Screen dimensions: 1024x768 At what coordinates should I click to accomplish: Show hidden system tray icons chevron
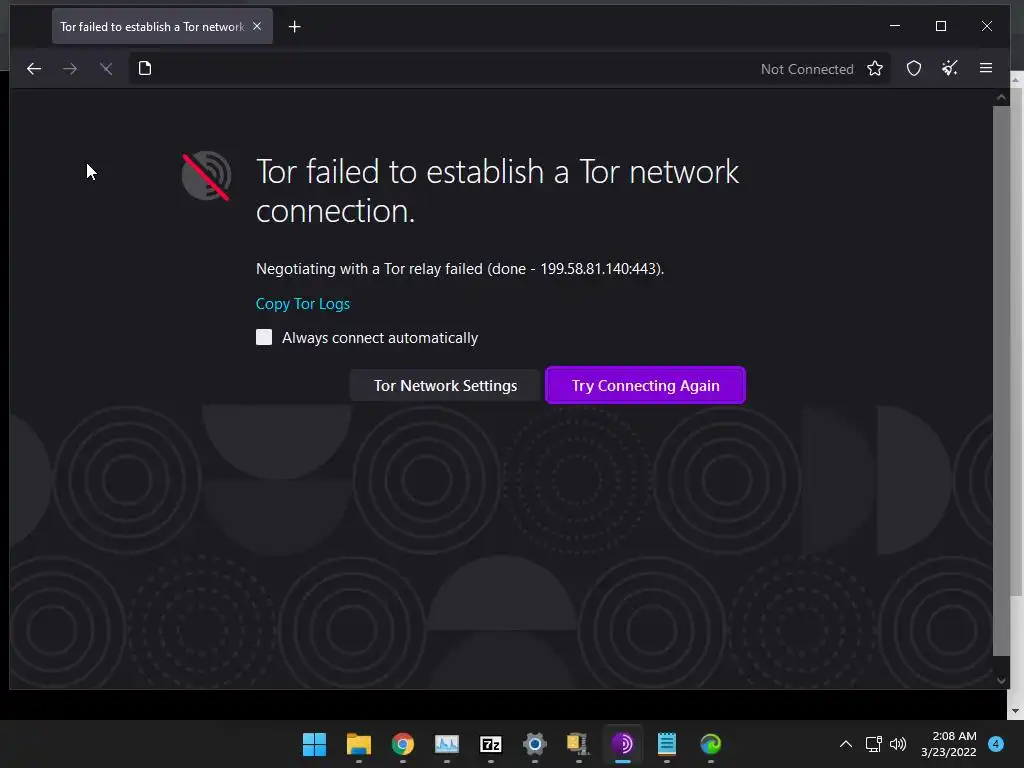tap(846, 744)
